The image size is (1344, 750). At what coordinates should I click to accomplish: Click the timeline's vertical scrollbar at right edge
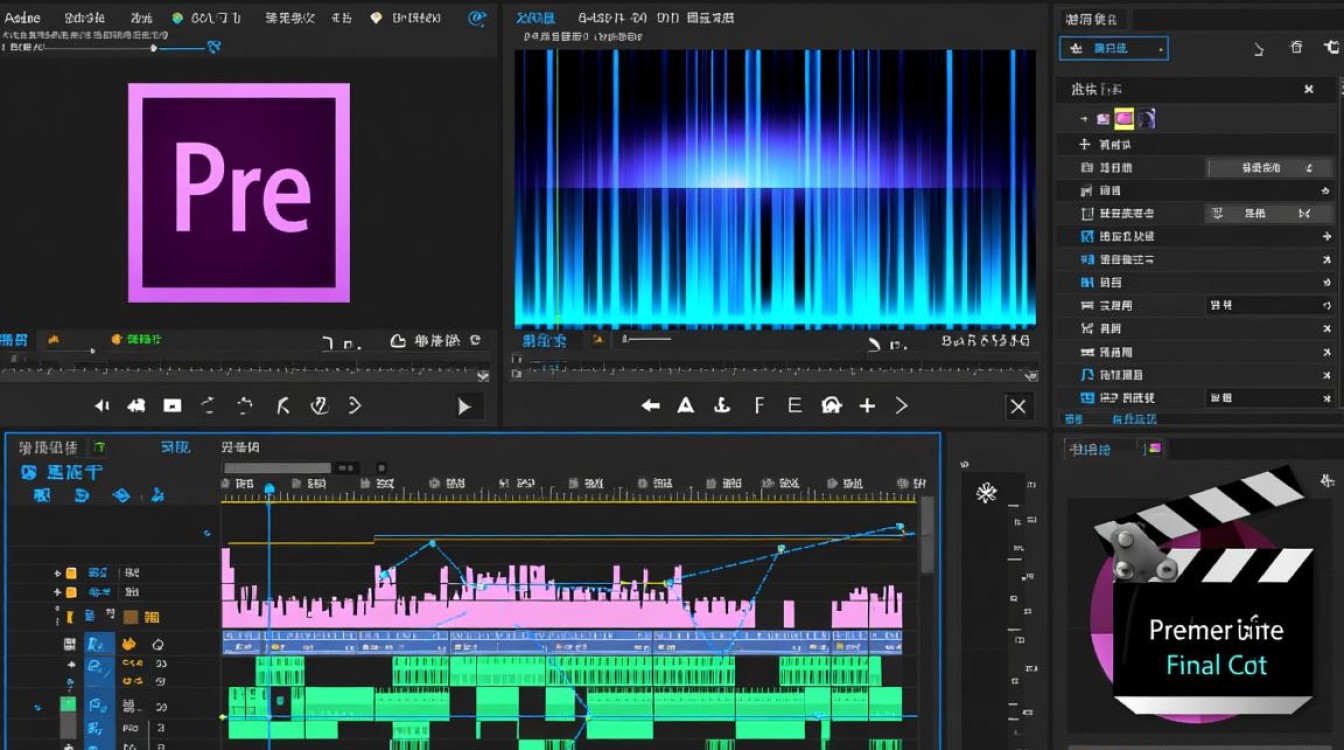tap(927, 535)
